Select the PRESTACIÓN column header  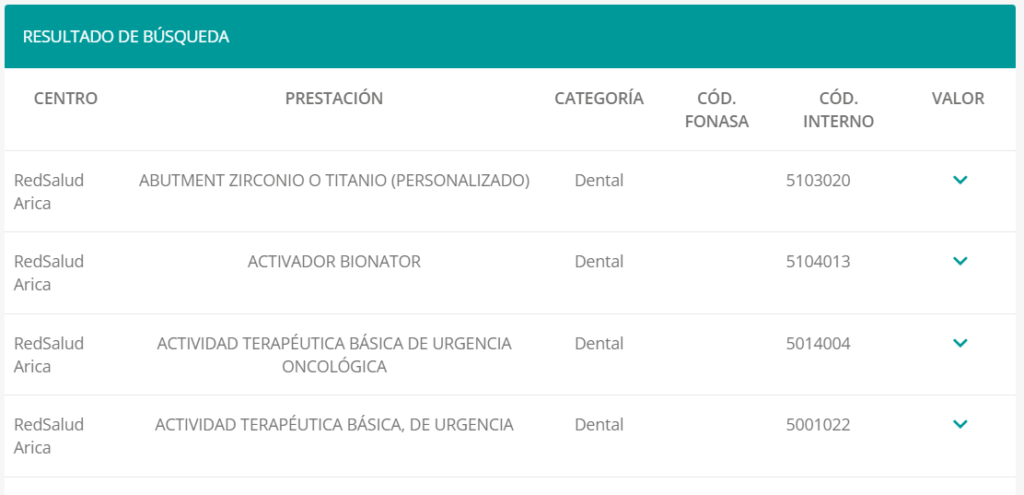334,99
